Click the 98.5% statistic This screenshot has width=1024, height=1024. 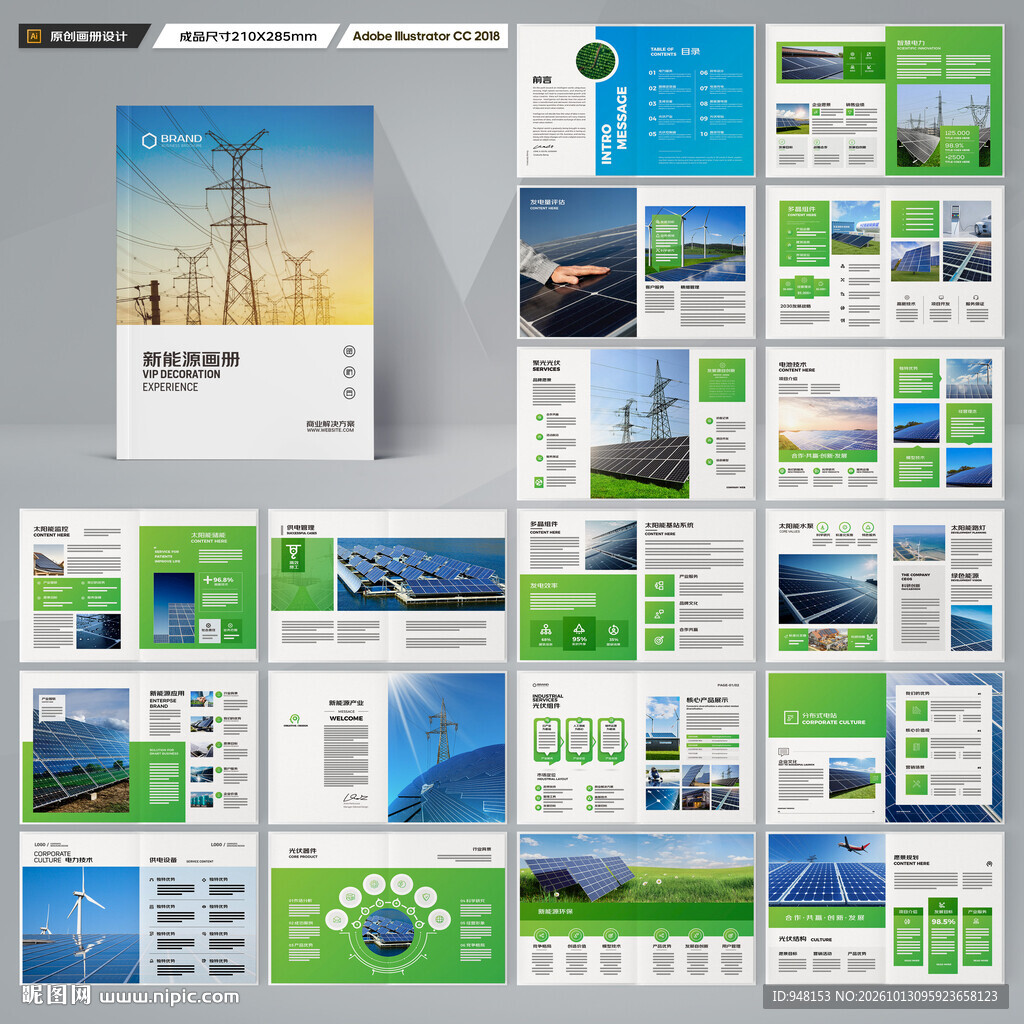pyautogui.click(x=943, y=921)
